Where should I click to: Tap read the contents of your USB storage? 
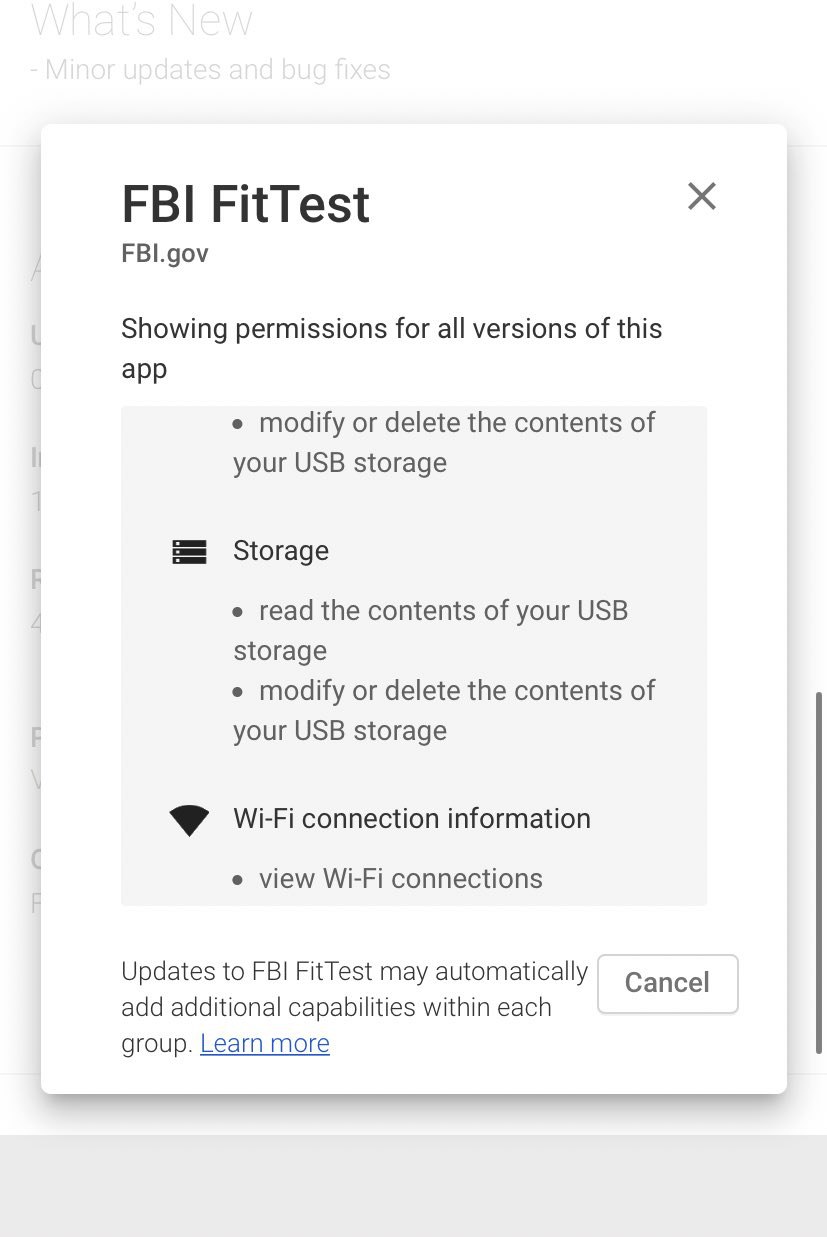[x=431, y=630]
